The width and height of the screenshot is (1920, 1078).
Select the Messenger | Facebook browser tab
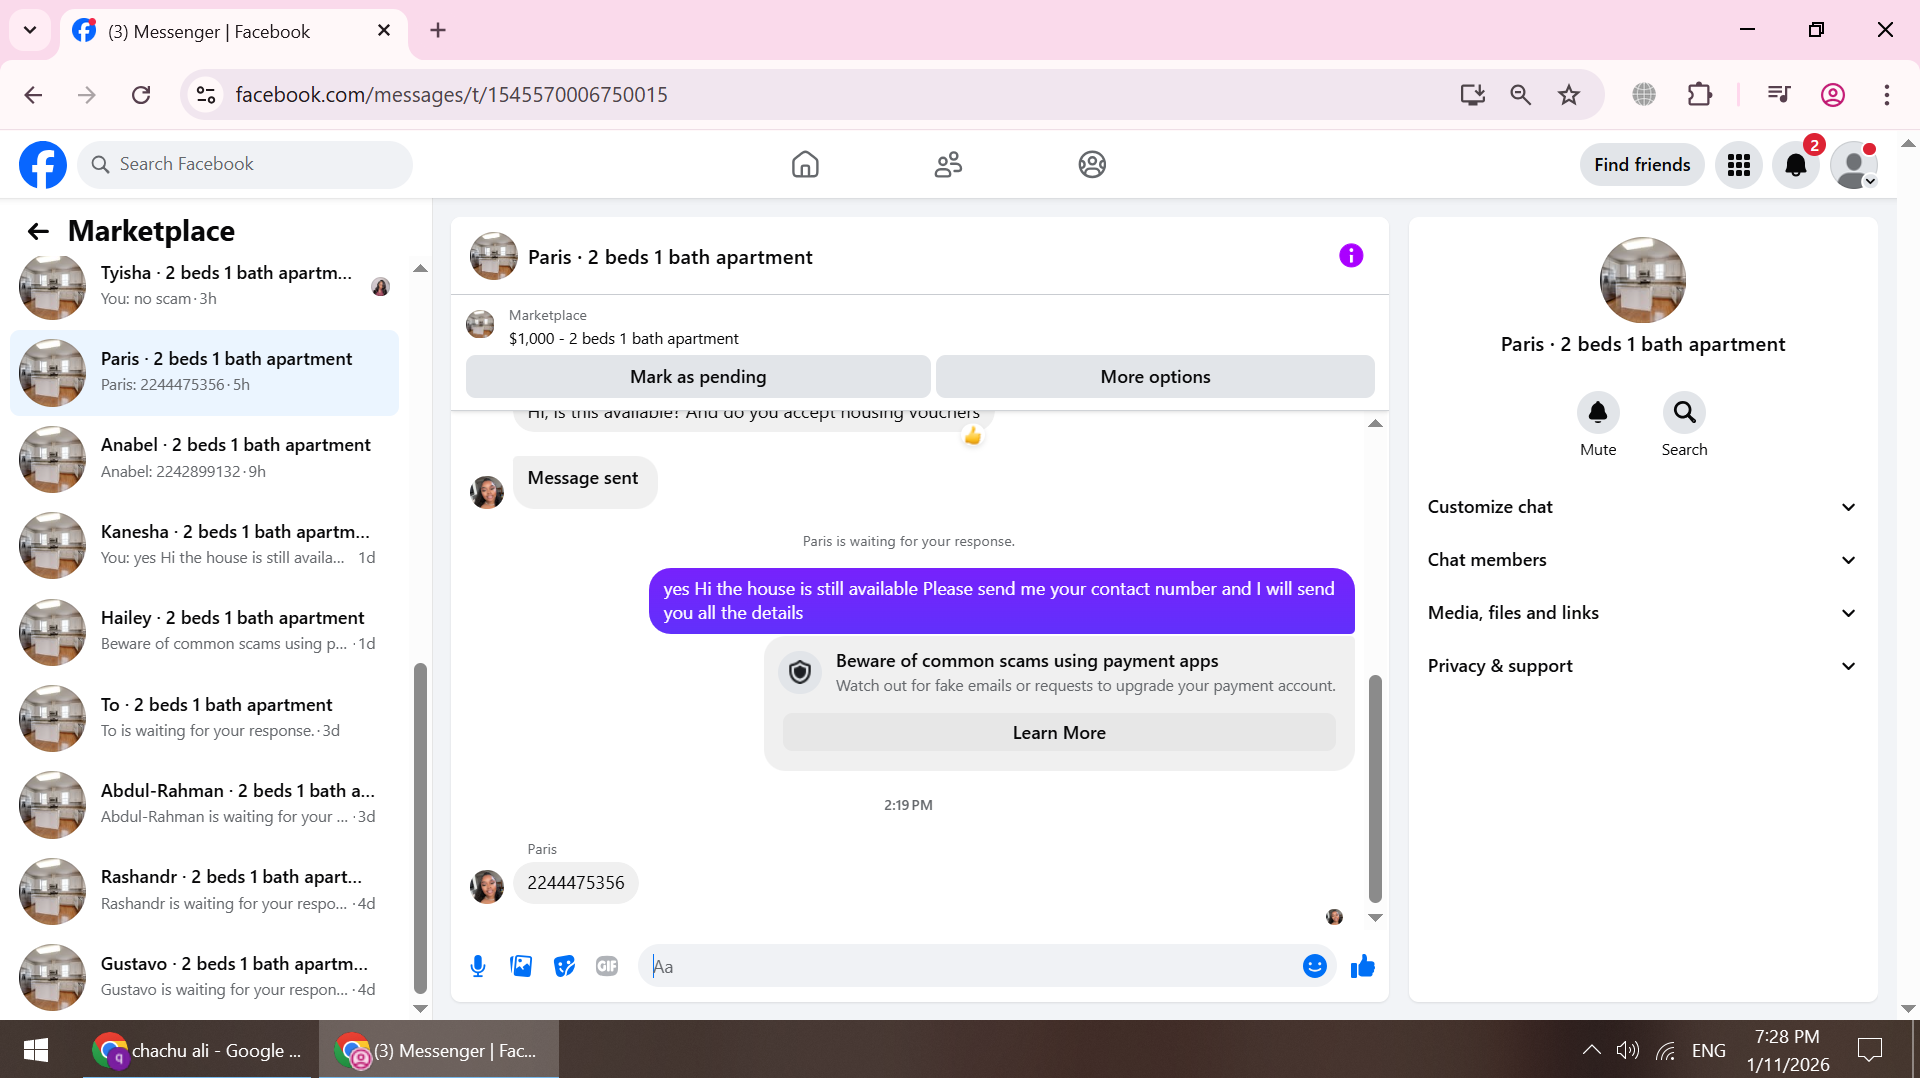[x=234, y=32]
